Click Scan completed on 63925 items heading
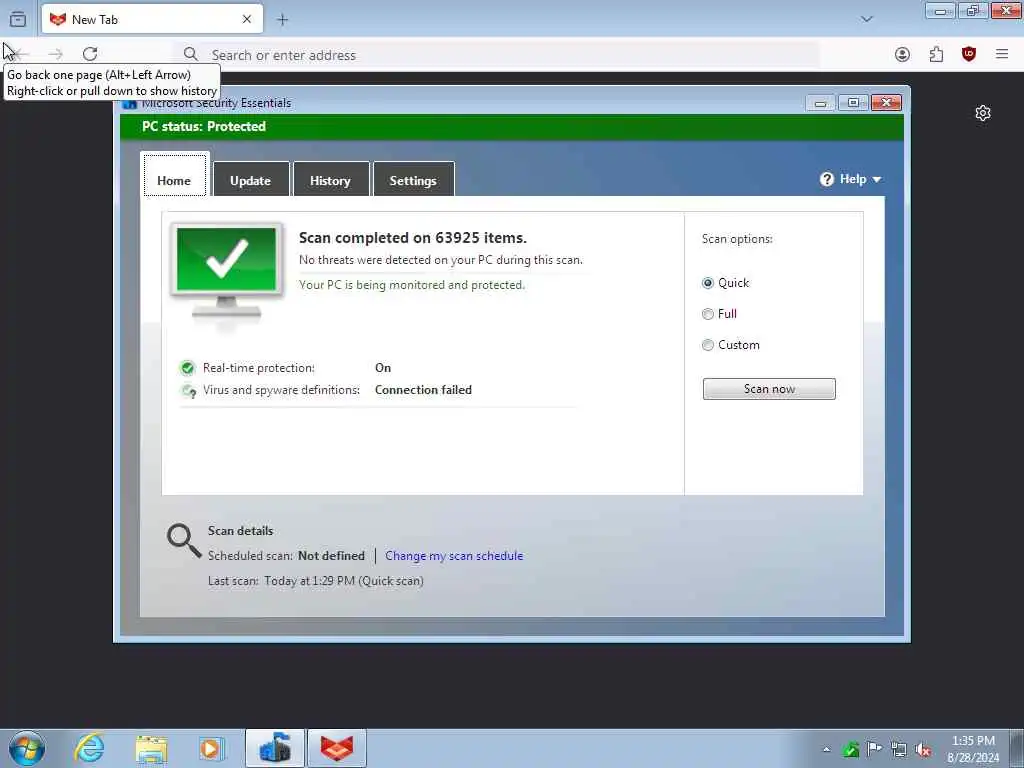 click(413, 238)
